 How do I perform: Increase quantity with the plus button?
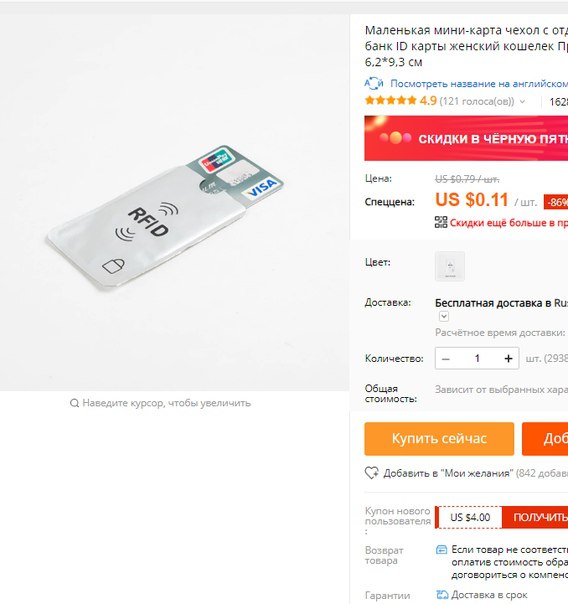pyautogui.click(x=508, y=359)
